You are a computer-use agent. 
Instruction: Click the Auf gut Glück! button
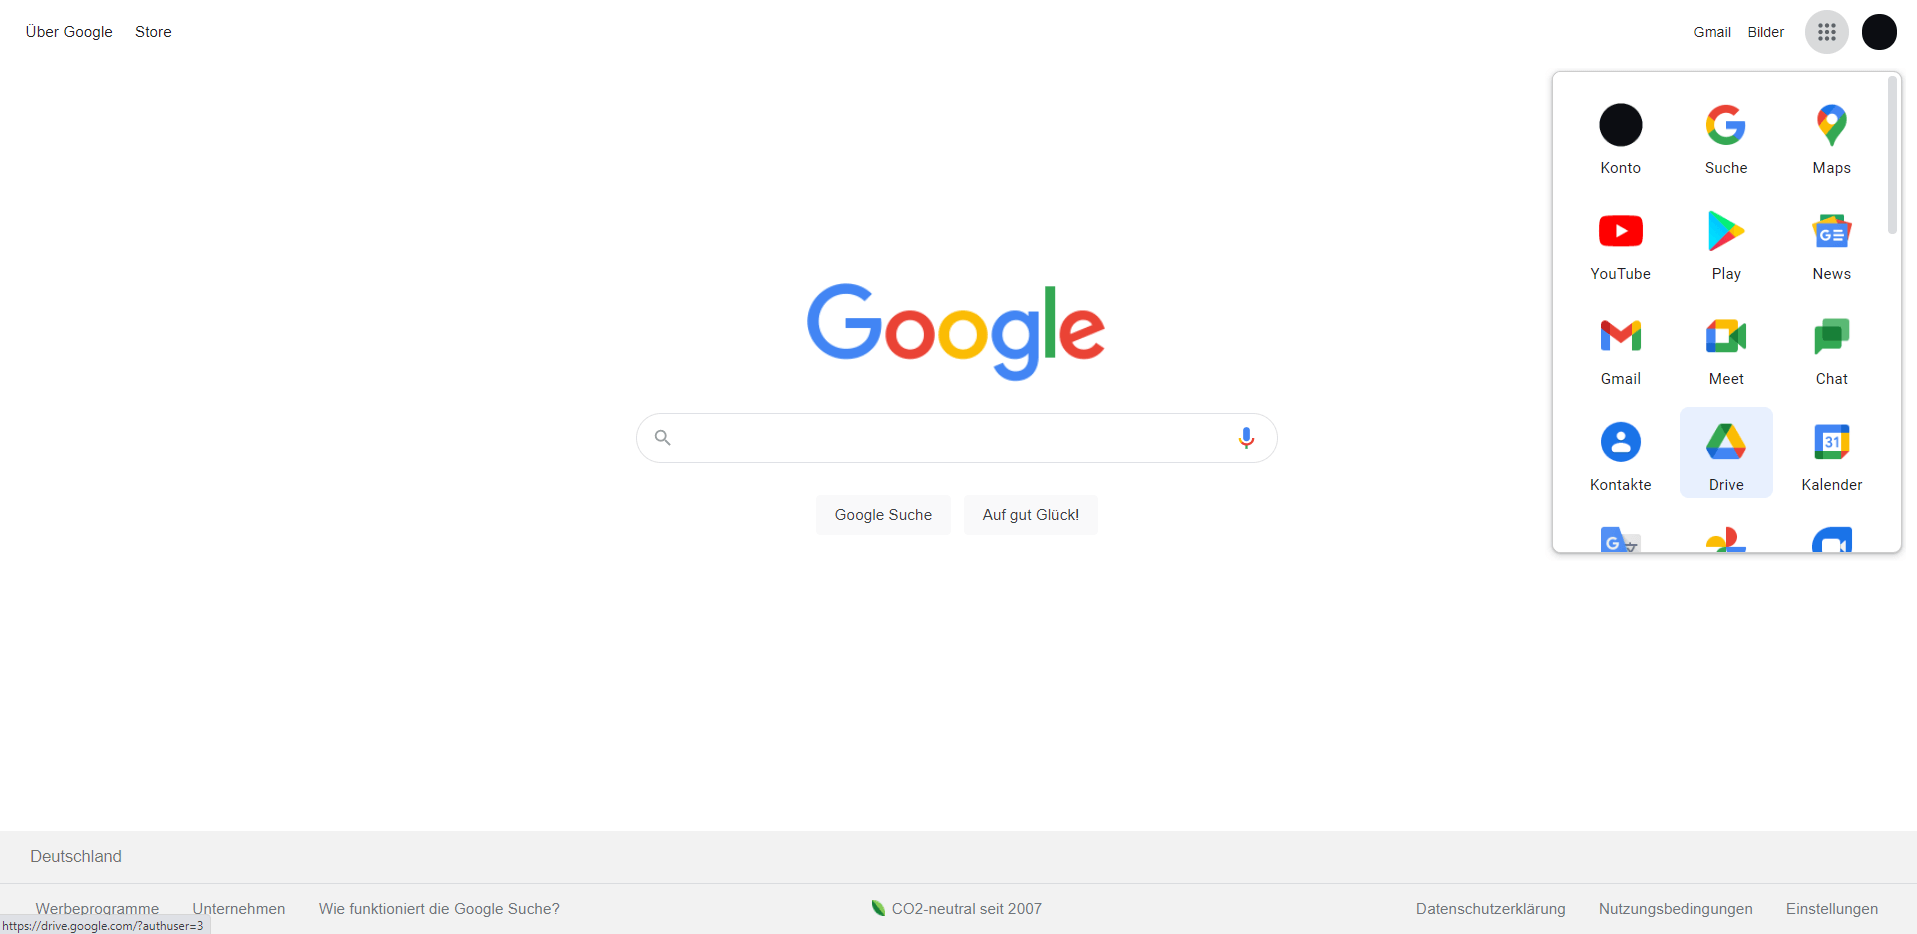point(1030,515)
